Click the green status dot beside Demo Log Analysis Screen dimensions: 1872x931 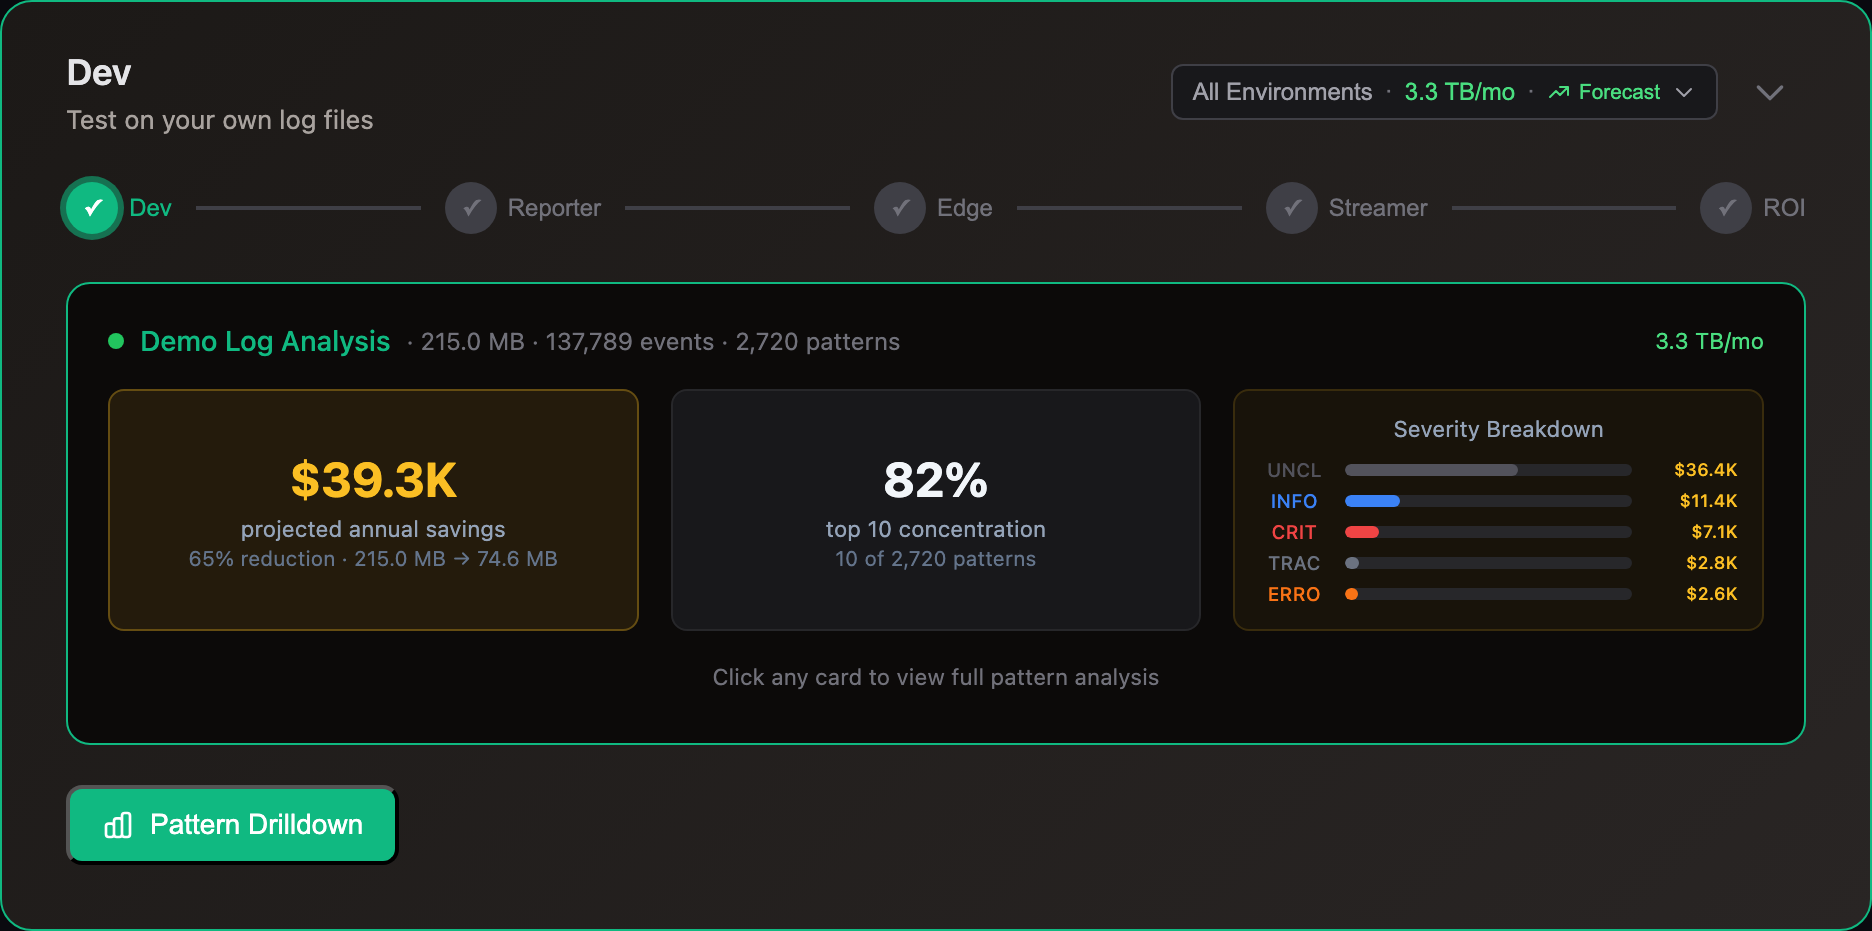click(x=116, y=342)
